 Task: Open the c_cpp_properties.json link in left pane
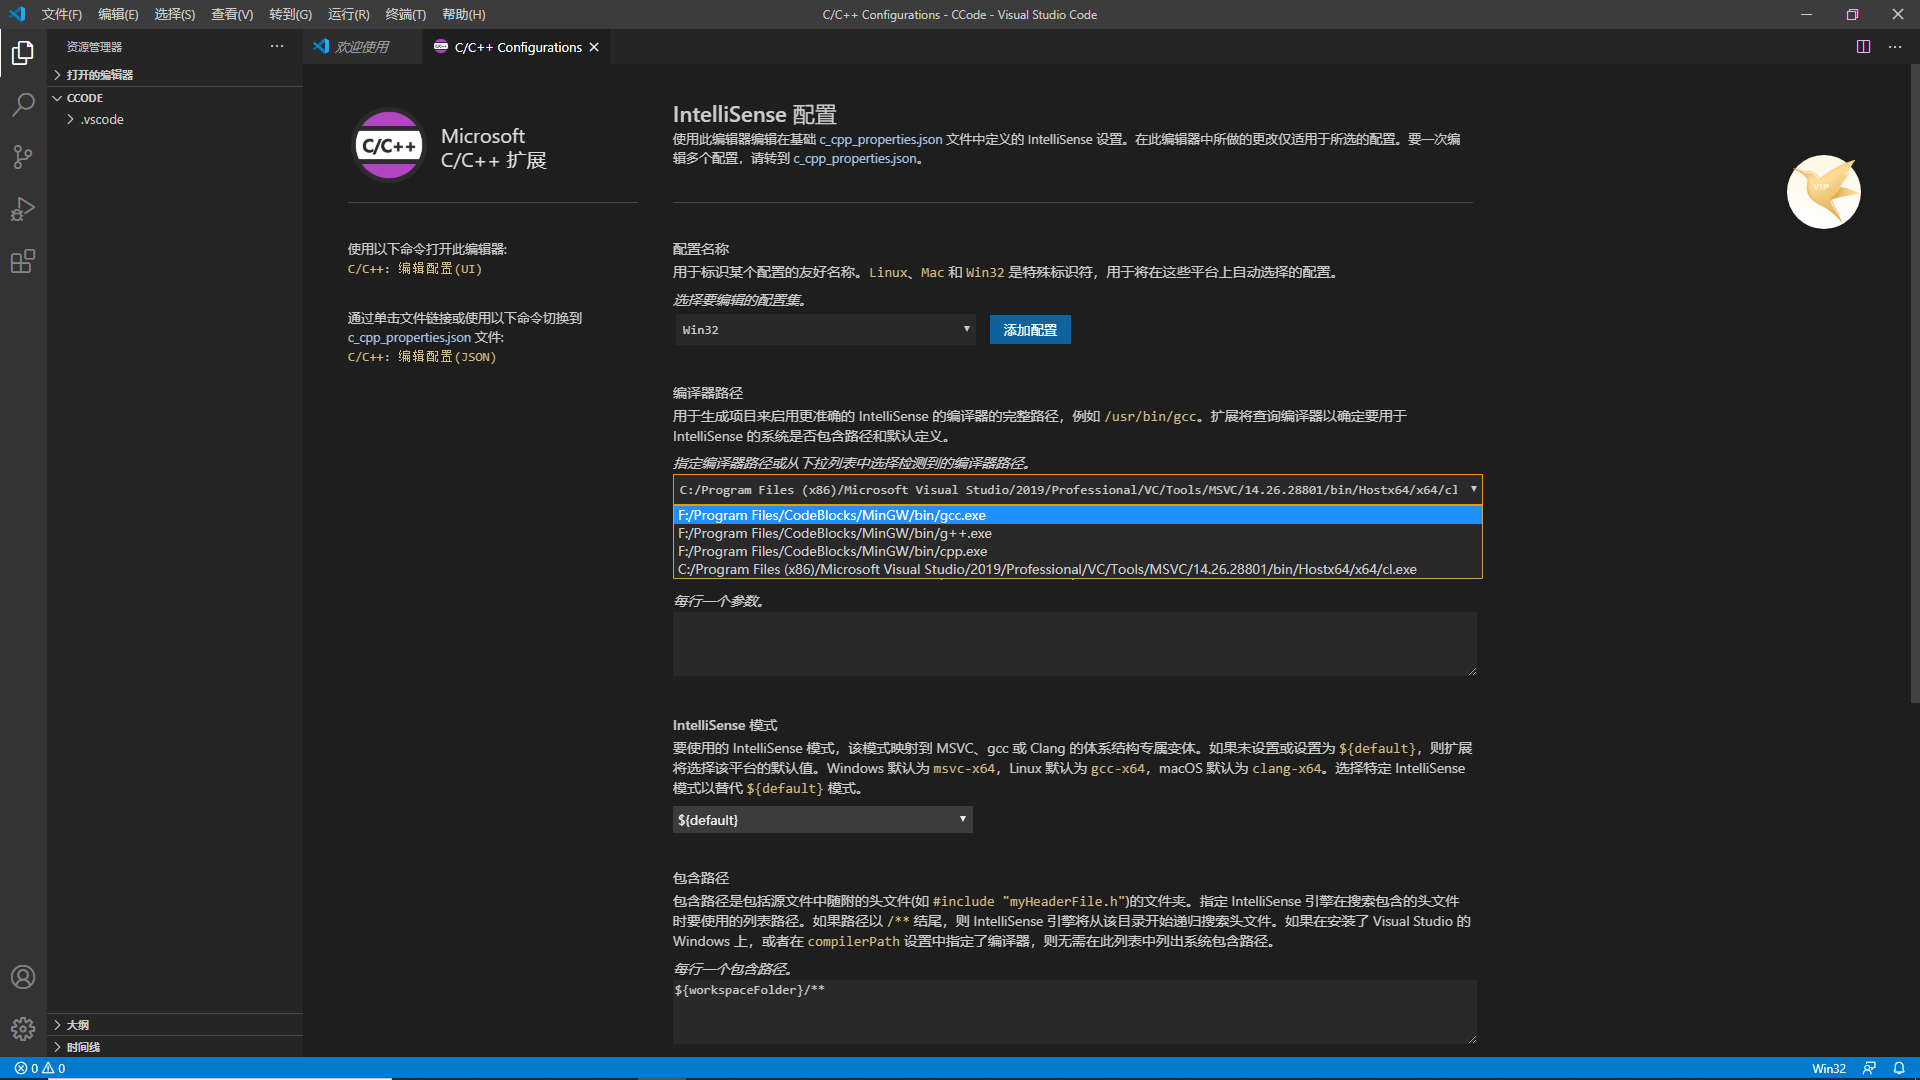409,337
